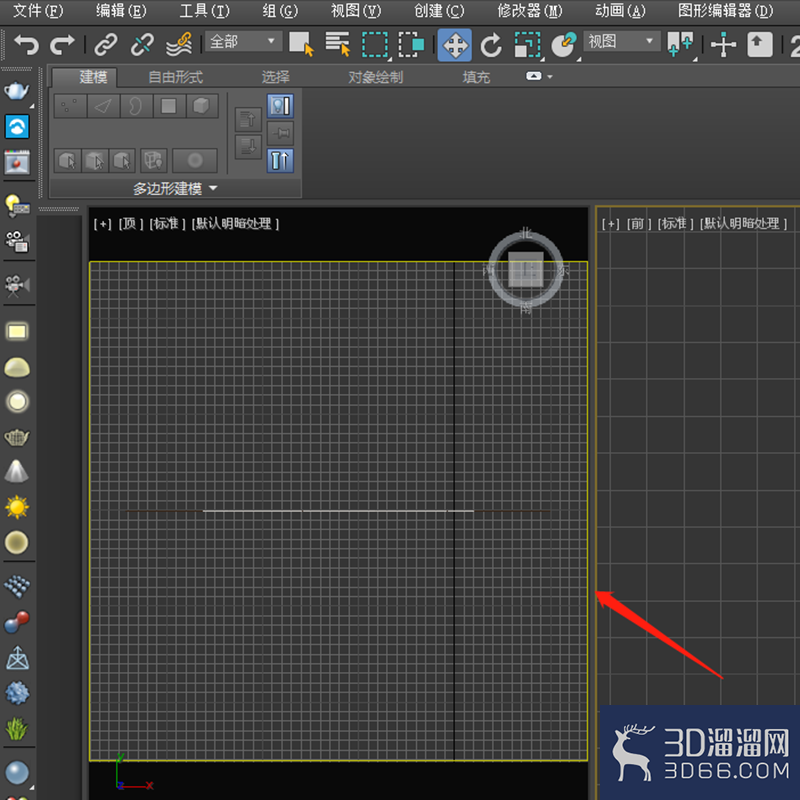Click the lightbulb light lister icon in sidebar
The image size is (800, 800).
point(17,206)
